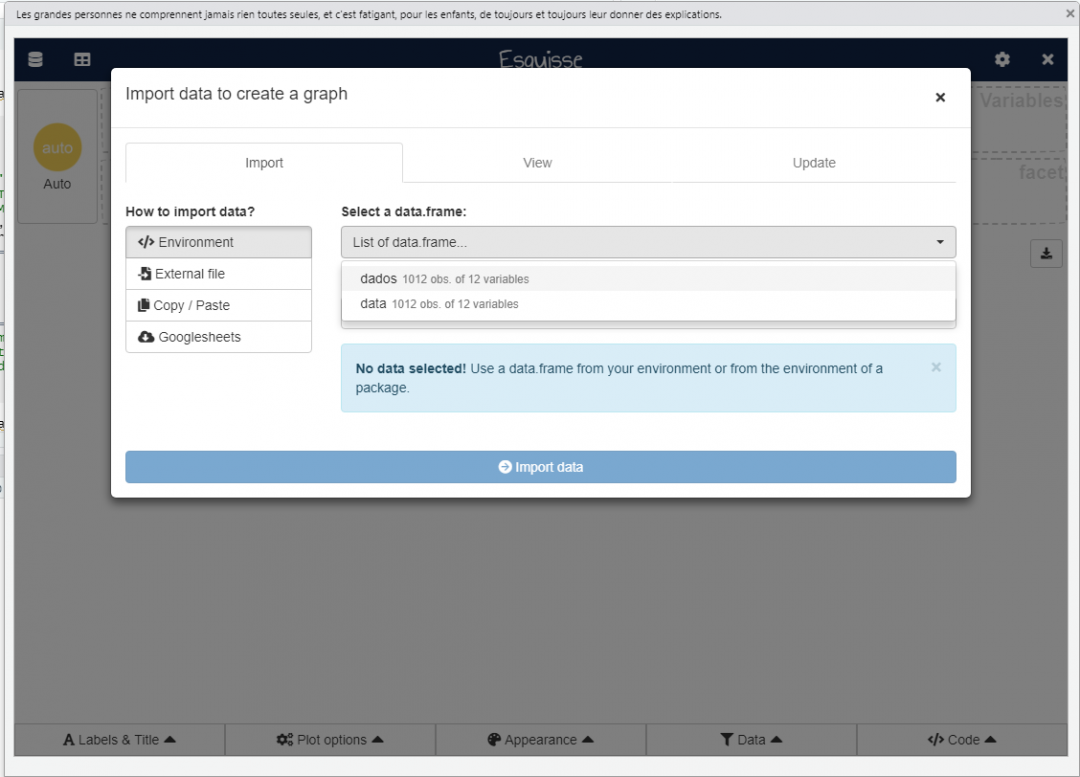Screen dimensions: 1080x777
Task: Select the 'data' data.frame option
Action: point(648,304)
